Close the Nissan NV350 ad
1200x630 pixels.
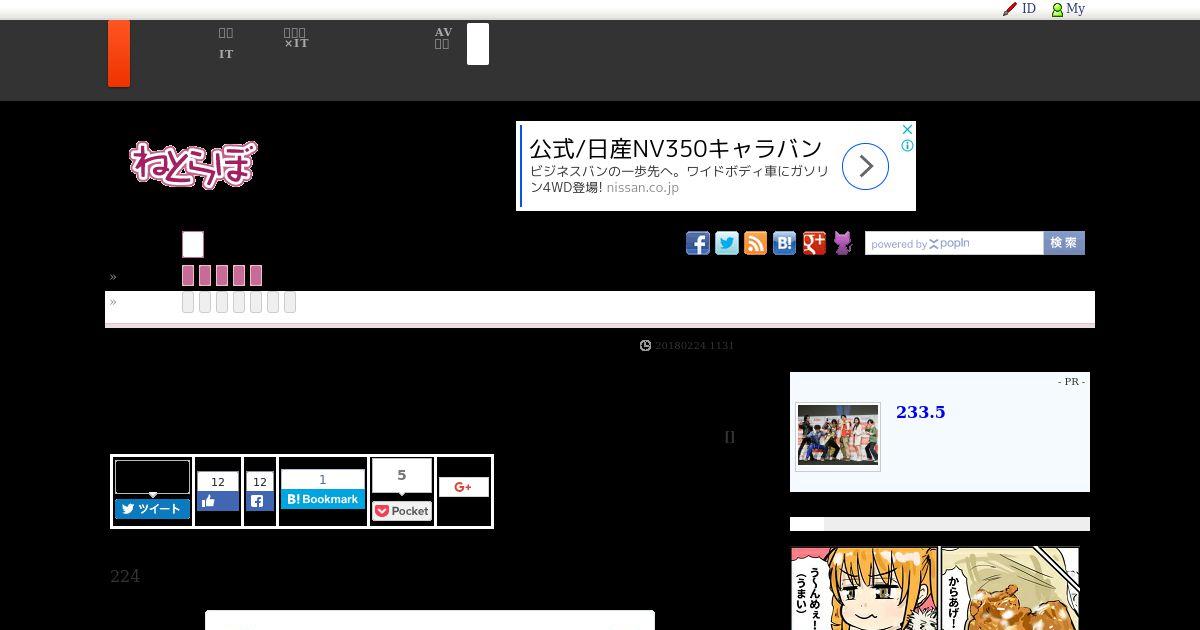[907, 130]
